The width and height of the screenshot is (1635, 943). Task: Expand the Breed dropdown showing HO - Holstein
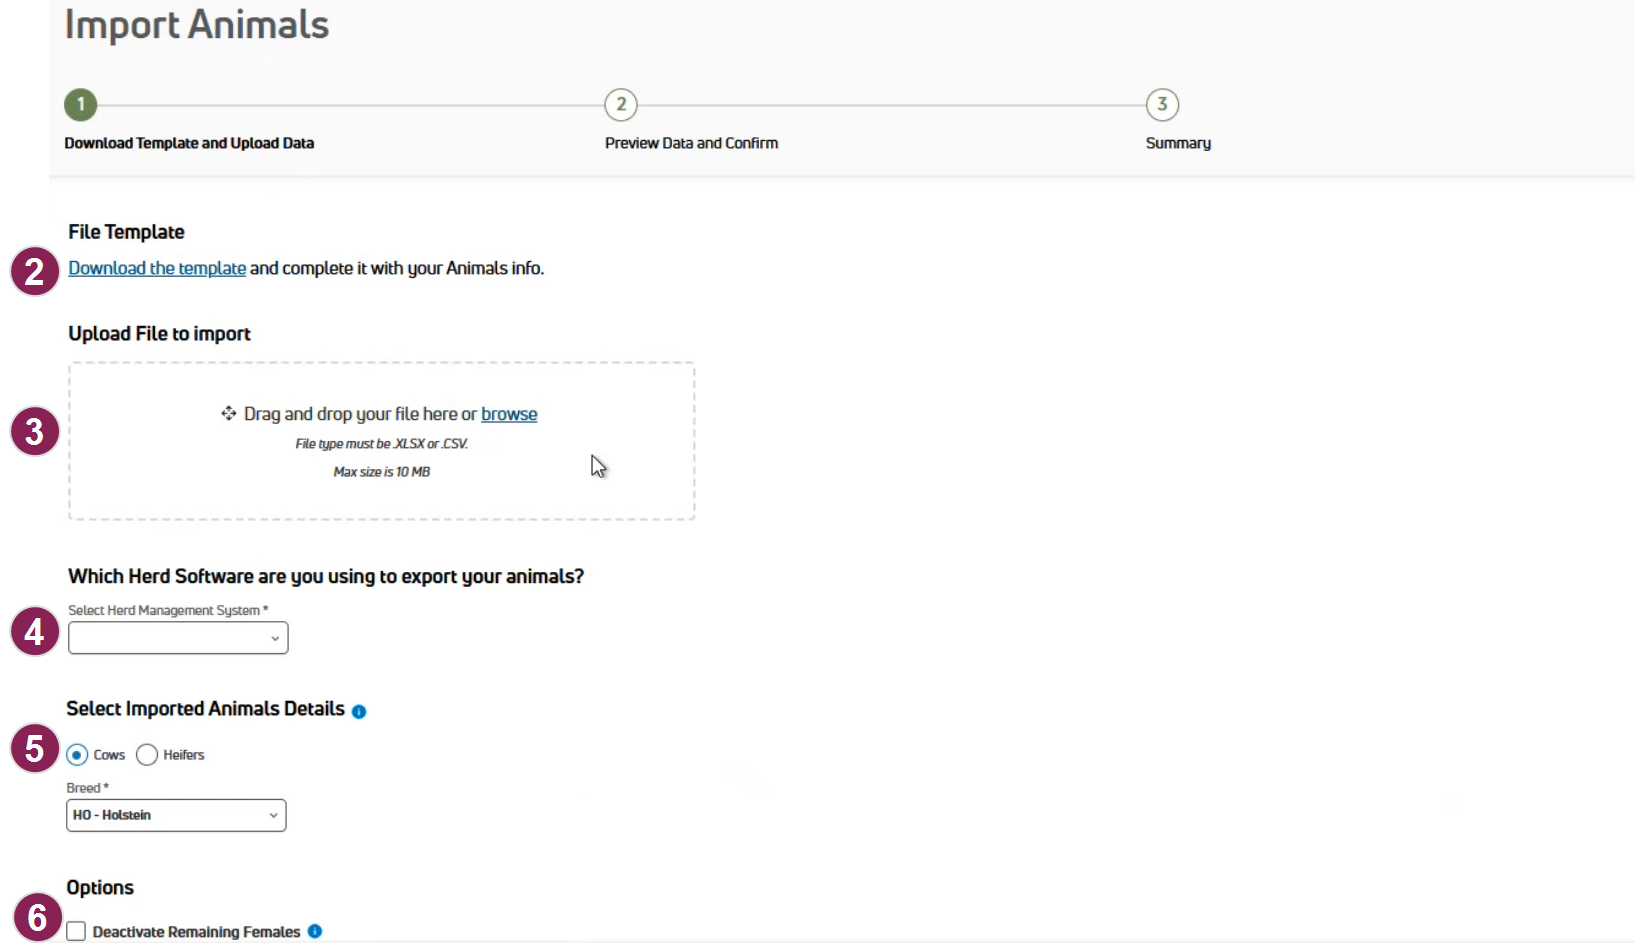pyautogui.click(x=176, y=815)
